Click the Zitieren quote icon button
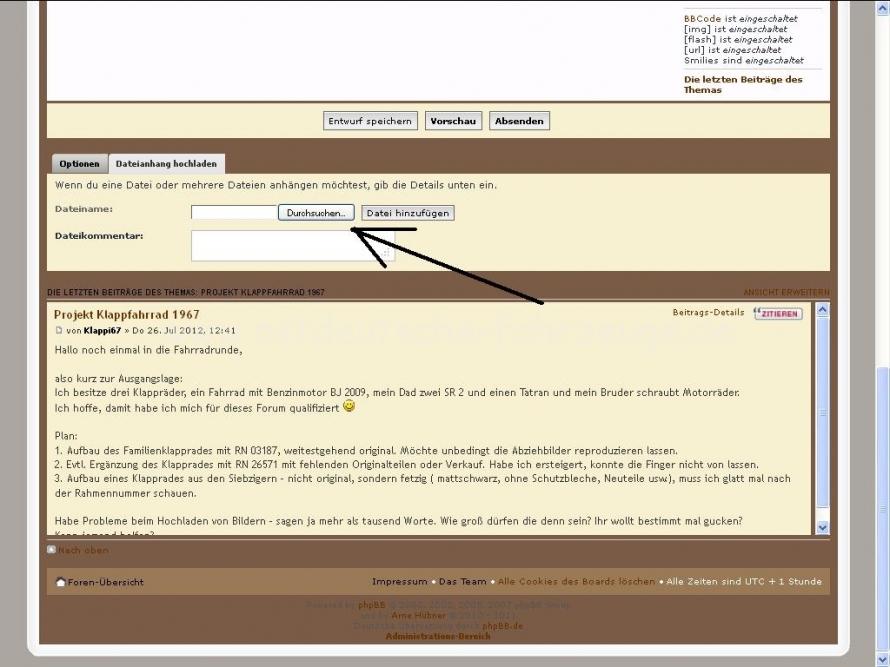This screenshot has height=667, width=890. click(x=777, y=313)
